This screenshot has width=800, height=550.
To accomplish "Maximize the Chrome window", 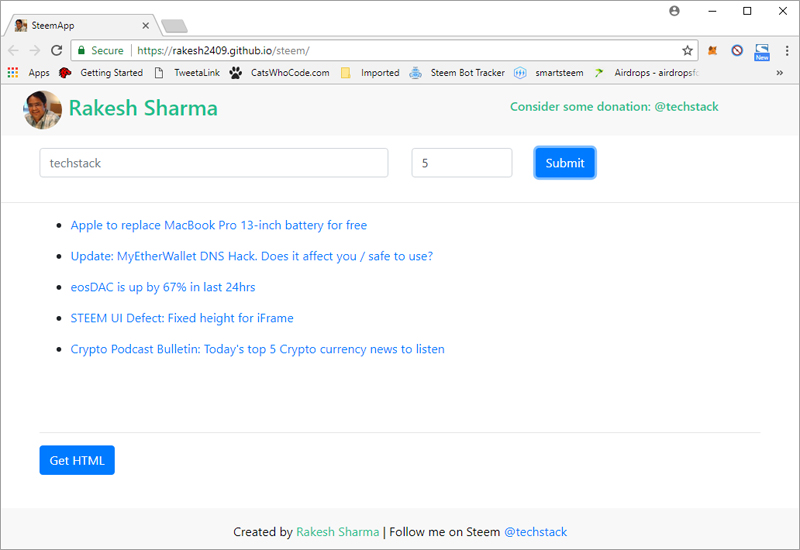I will pos(747,11).
